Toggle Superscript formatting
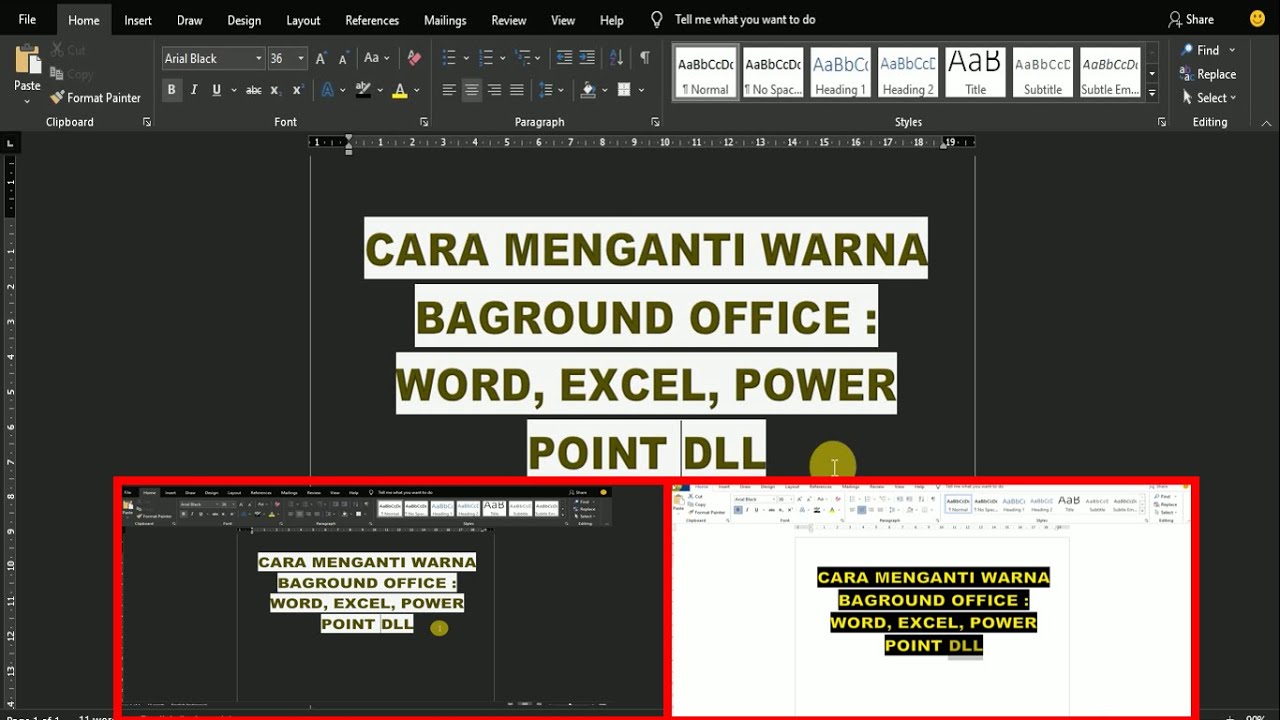Screen dimensions: 1280x720 (298, 90)
